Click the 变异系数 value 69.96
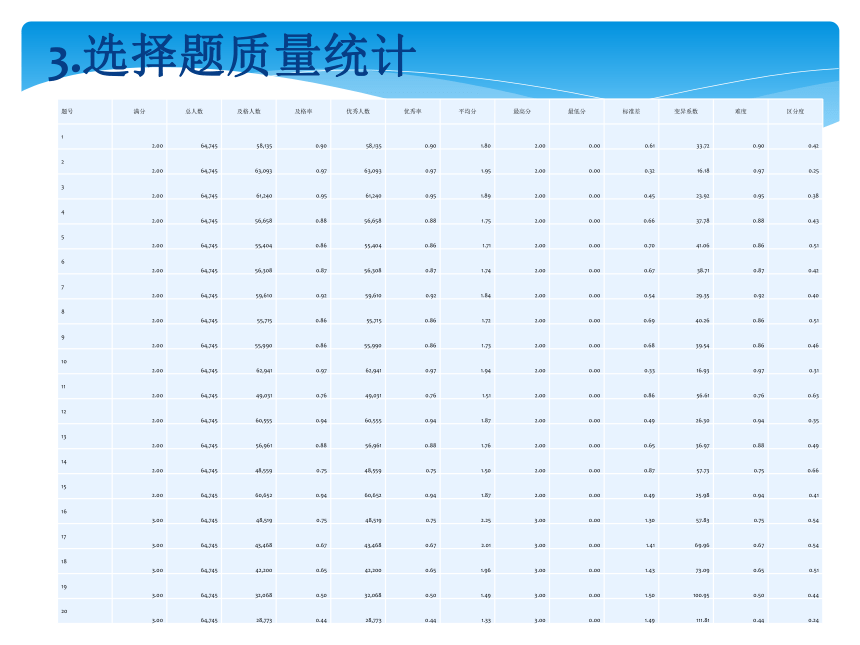Image resolution: width=860 pixels, height=645 pixels. (702, 546)
